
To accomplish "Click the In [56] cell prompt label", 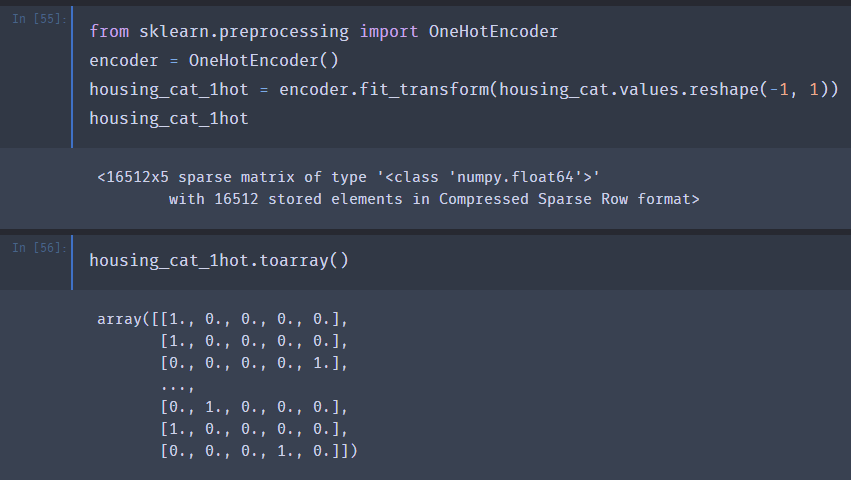I will click(39, 248).
